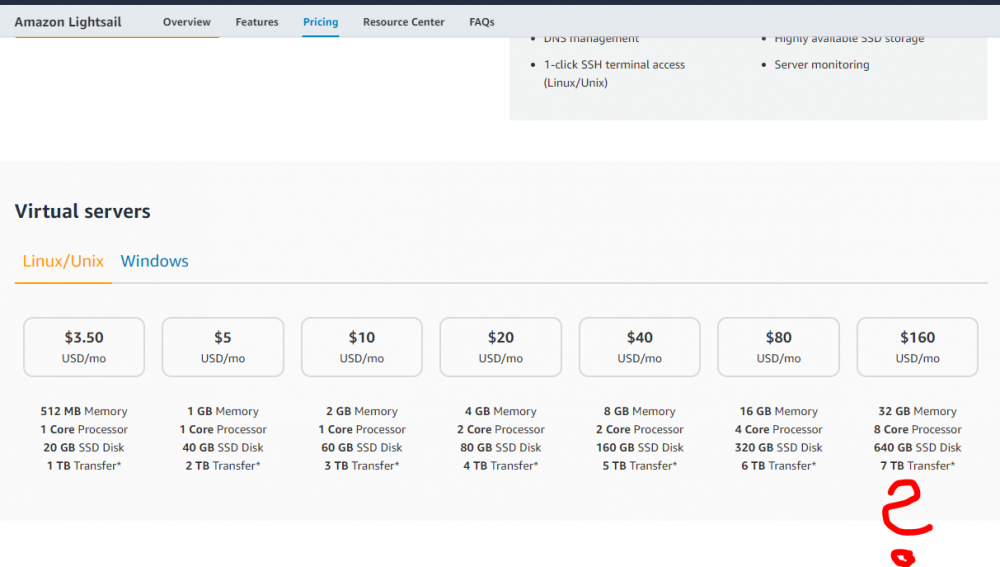The width and height of the screenshot is (1000, 567).
Task: Click the 3 TB Transfer* text
Action: pos(362,466)
